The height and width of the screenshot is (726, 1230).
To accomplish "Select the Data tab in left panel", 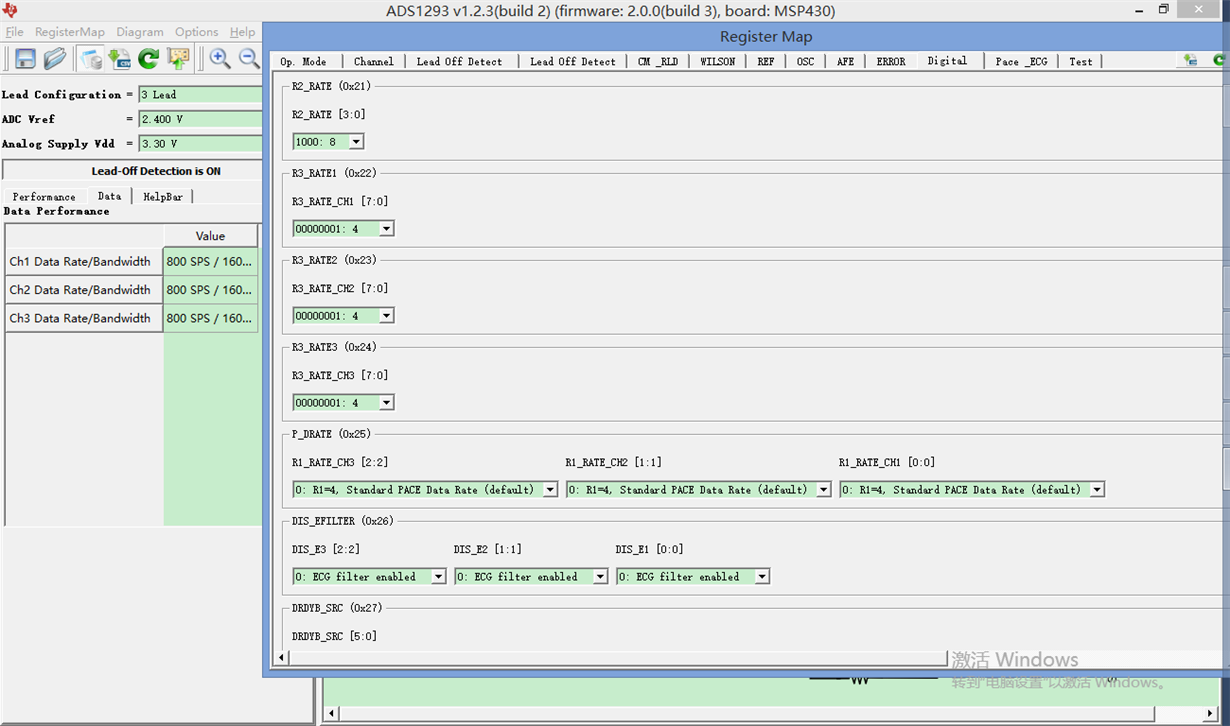I will (109, 195).
